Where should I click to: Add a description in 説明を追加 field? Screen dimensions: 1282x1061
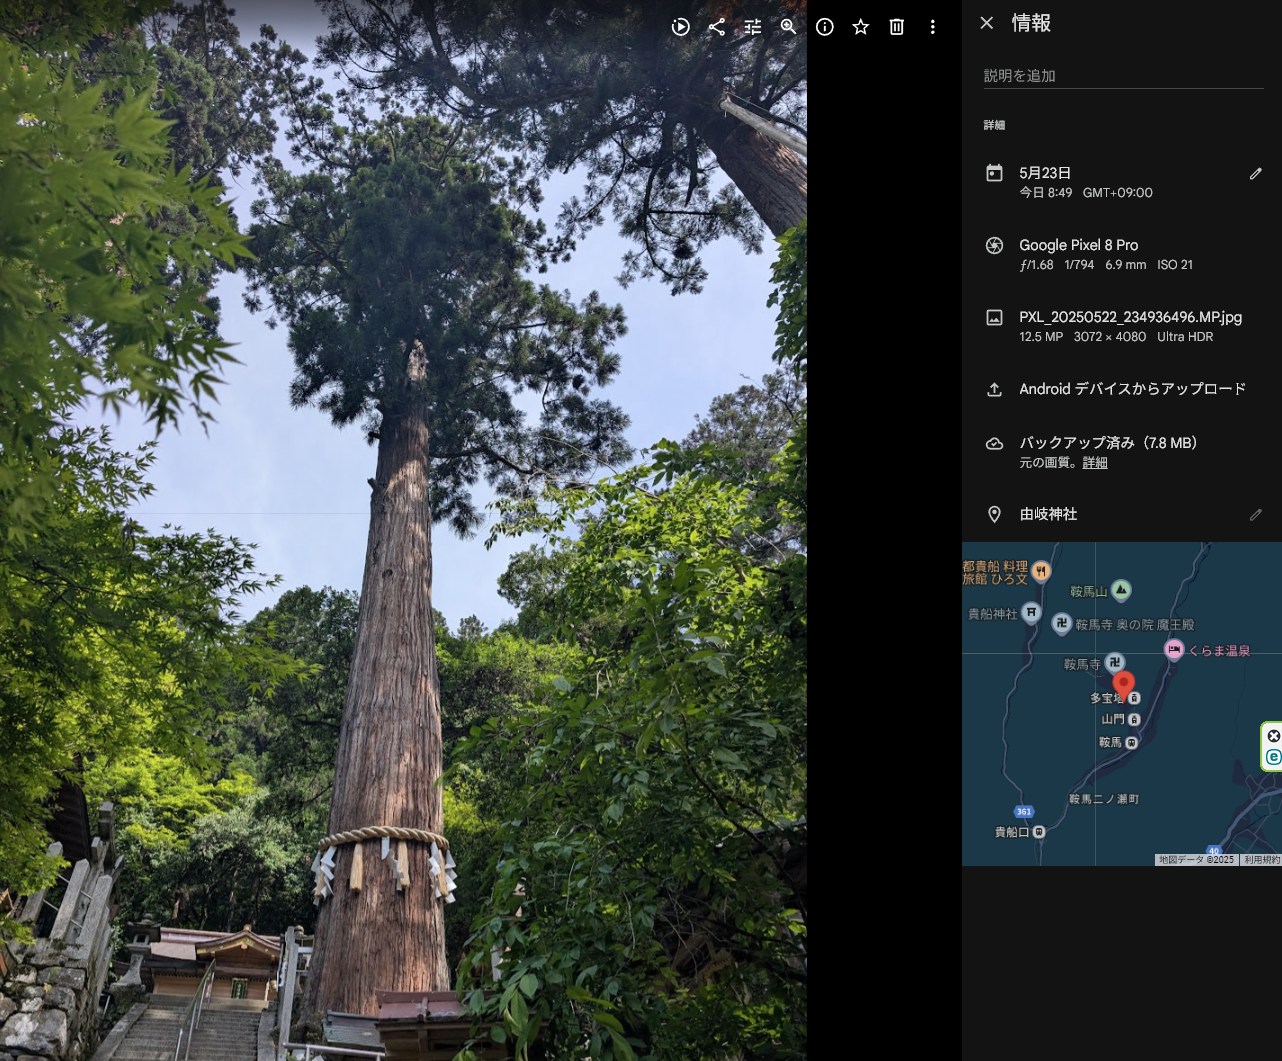(1123, 76)
